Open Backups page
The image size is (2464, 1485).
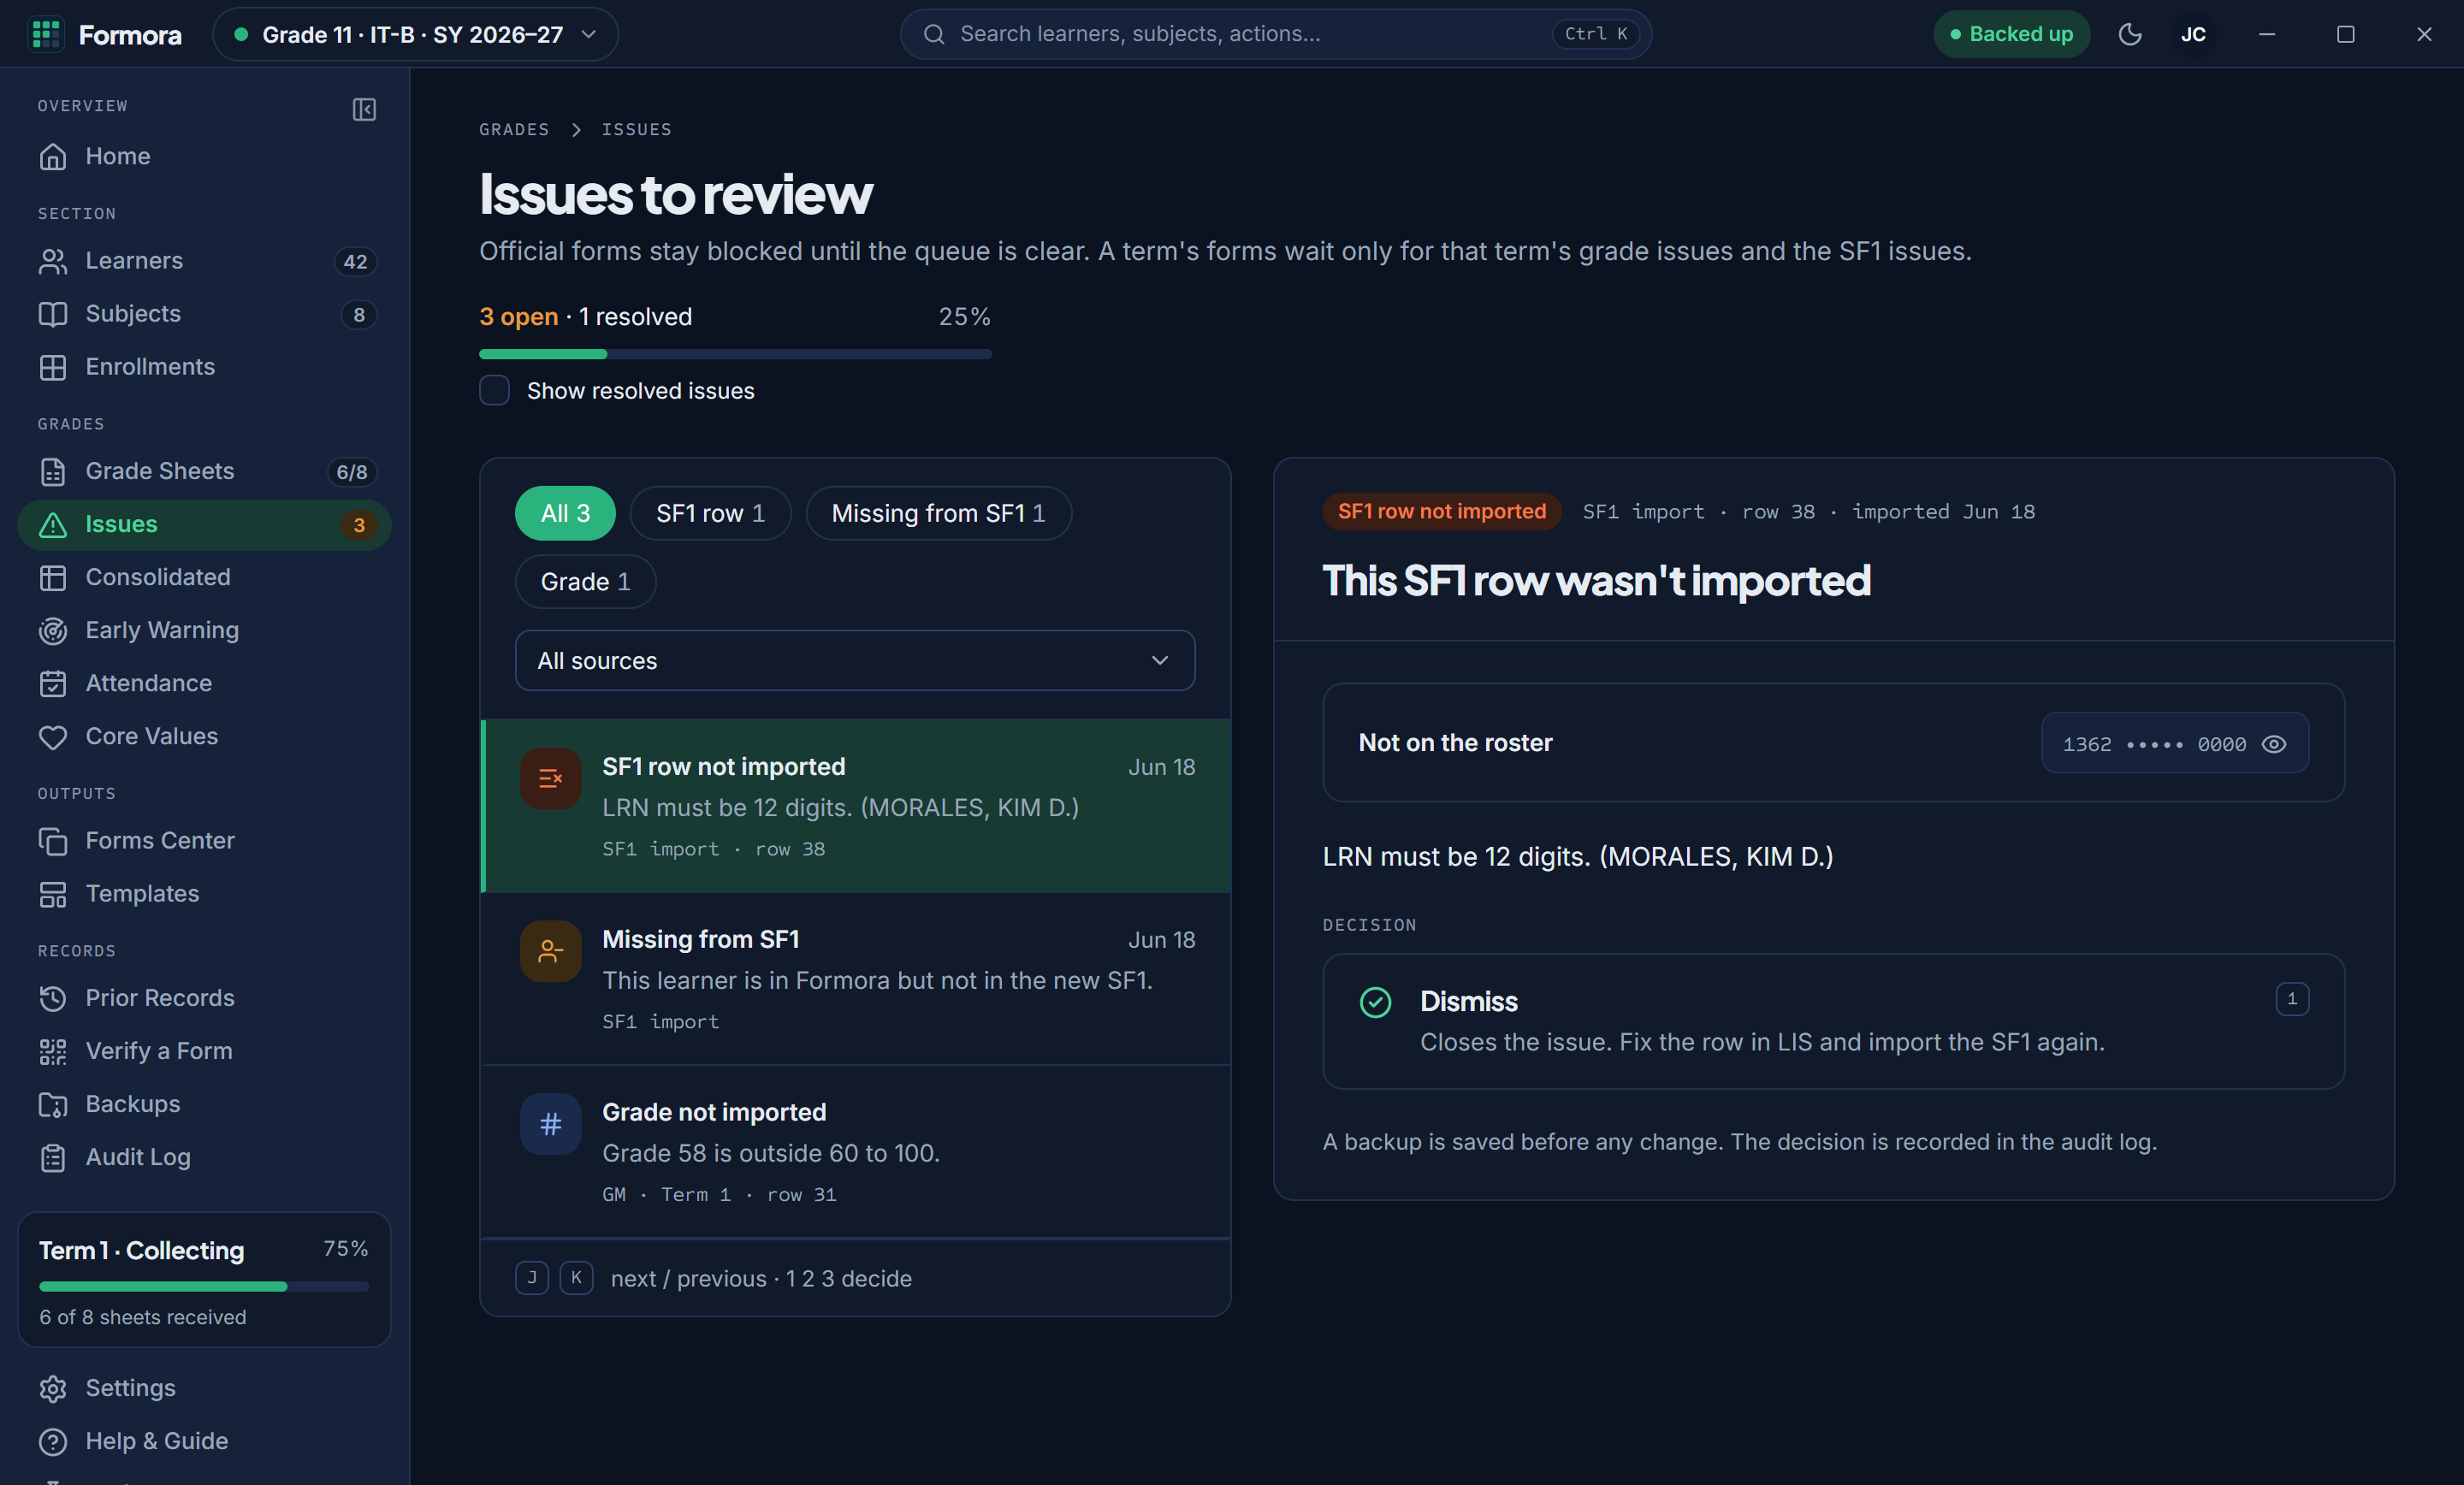[x=204, y=1104]
